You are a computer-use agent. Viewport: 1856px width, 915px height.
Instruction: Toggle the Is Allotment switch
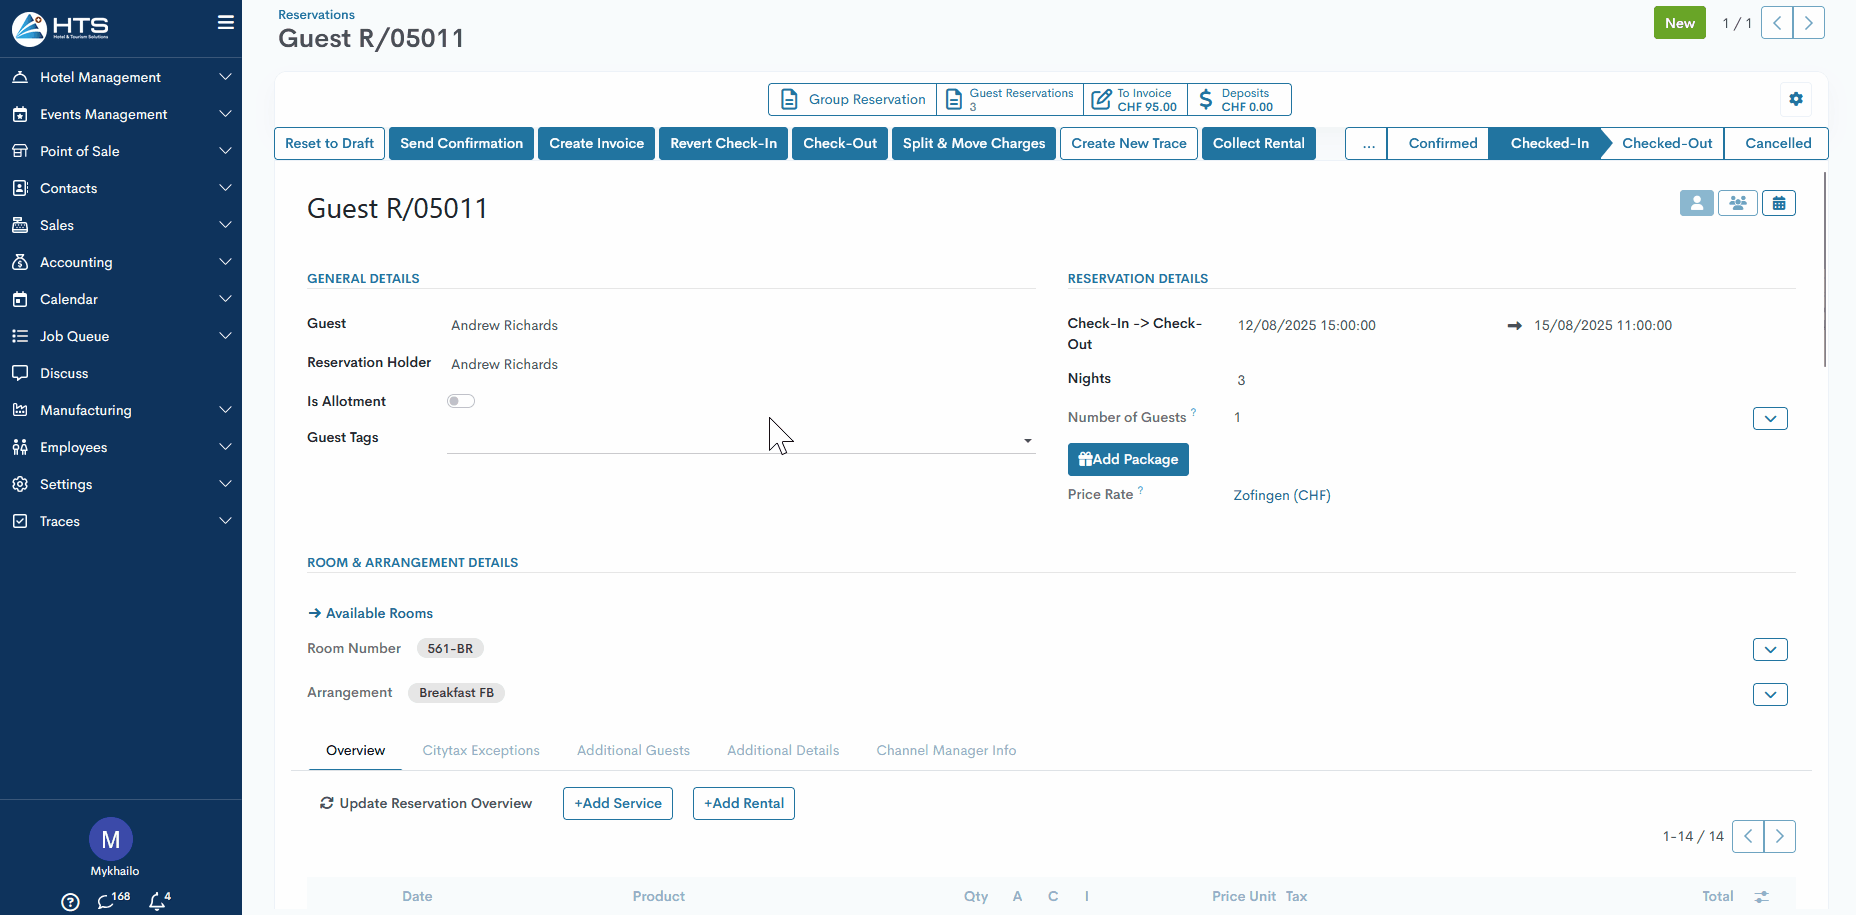coord(460,401)
